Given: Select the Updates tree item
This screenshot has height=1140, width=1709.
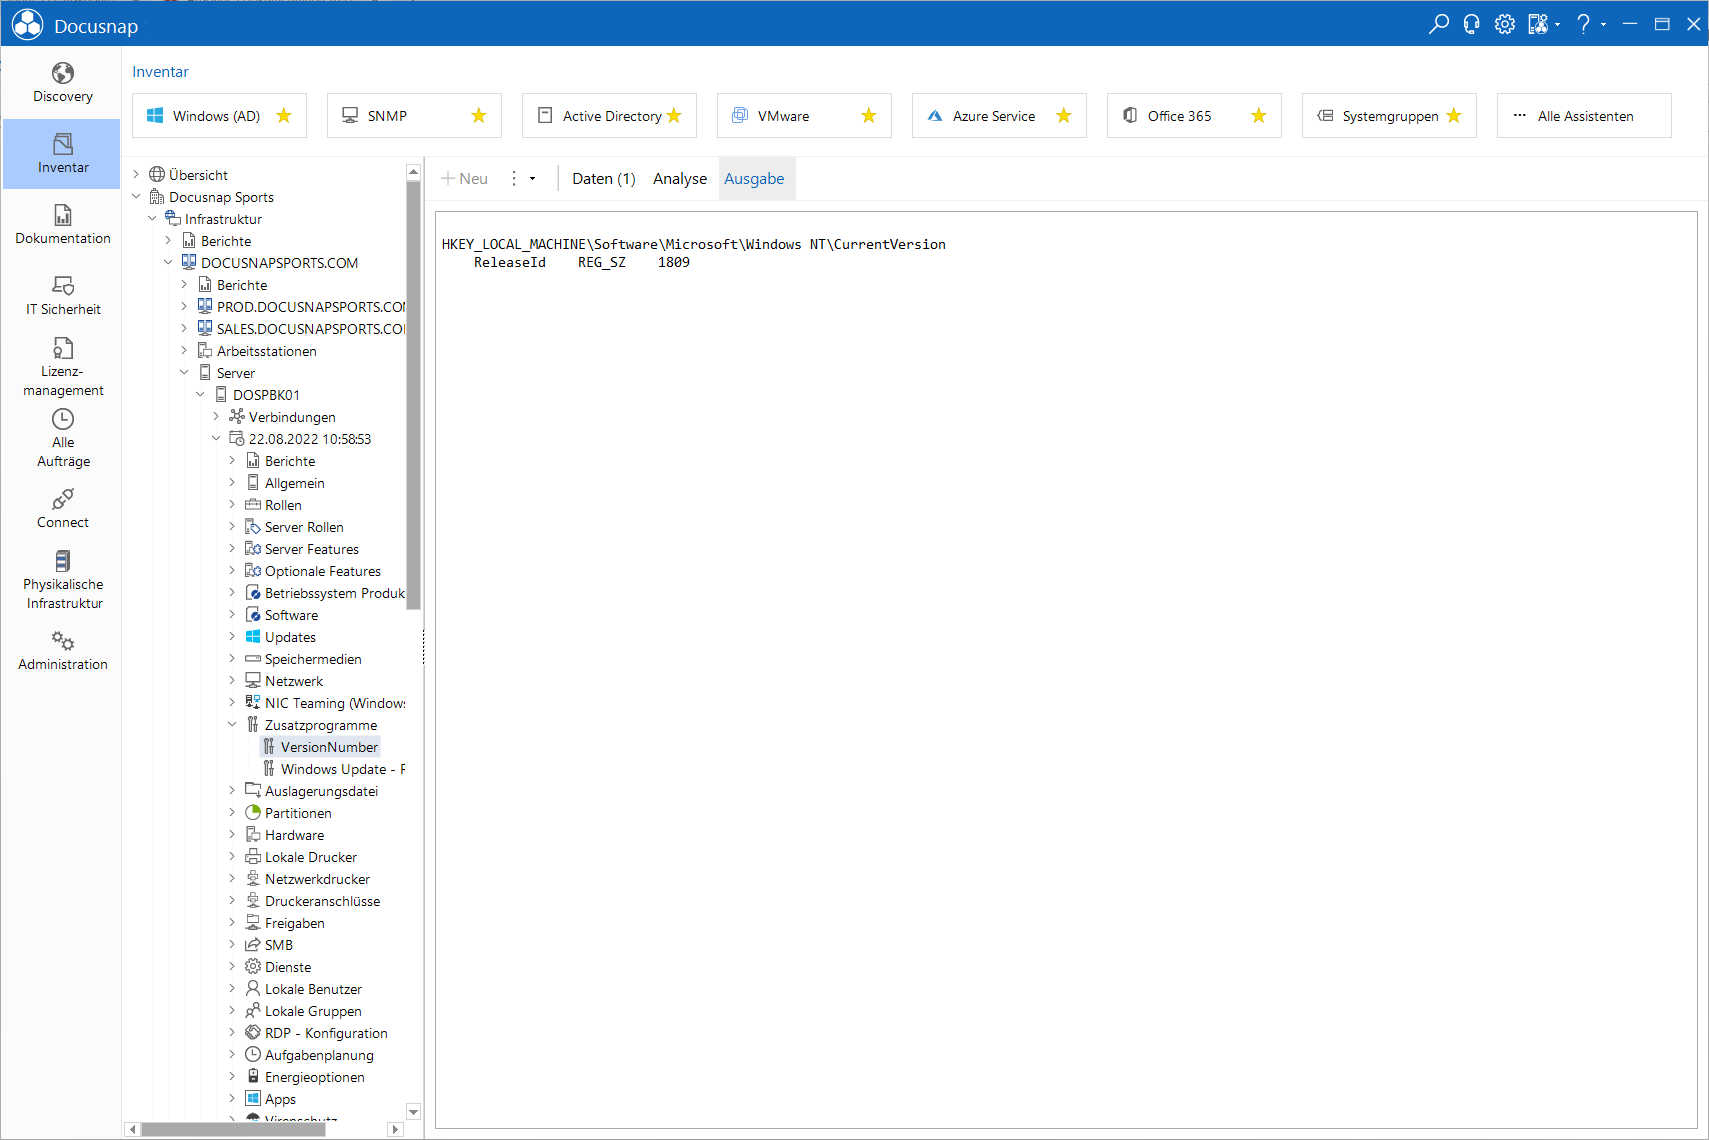Looking at the screenshot, I should tap(290, 637).
